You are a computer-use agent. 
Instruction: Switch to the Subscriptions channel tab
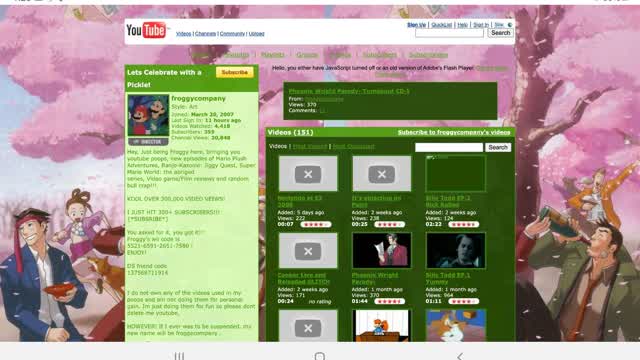(x=428, y=55)
